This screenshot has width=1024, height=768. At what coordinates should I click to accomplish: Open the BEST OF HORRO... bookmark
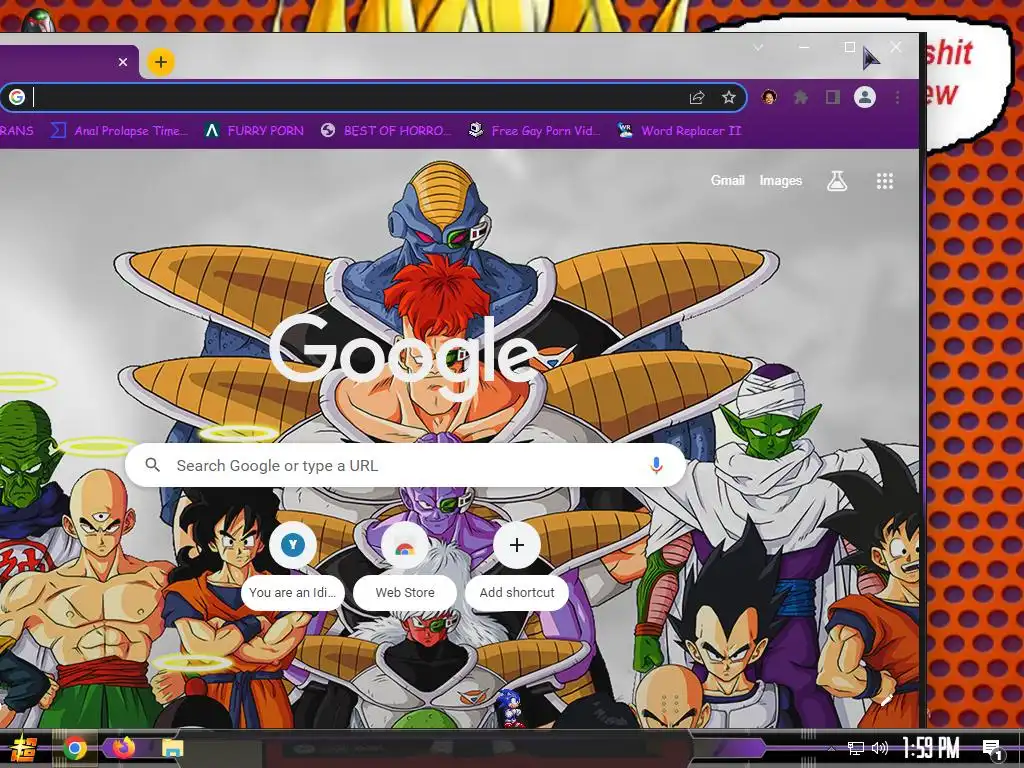tap(387, 131)
